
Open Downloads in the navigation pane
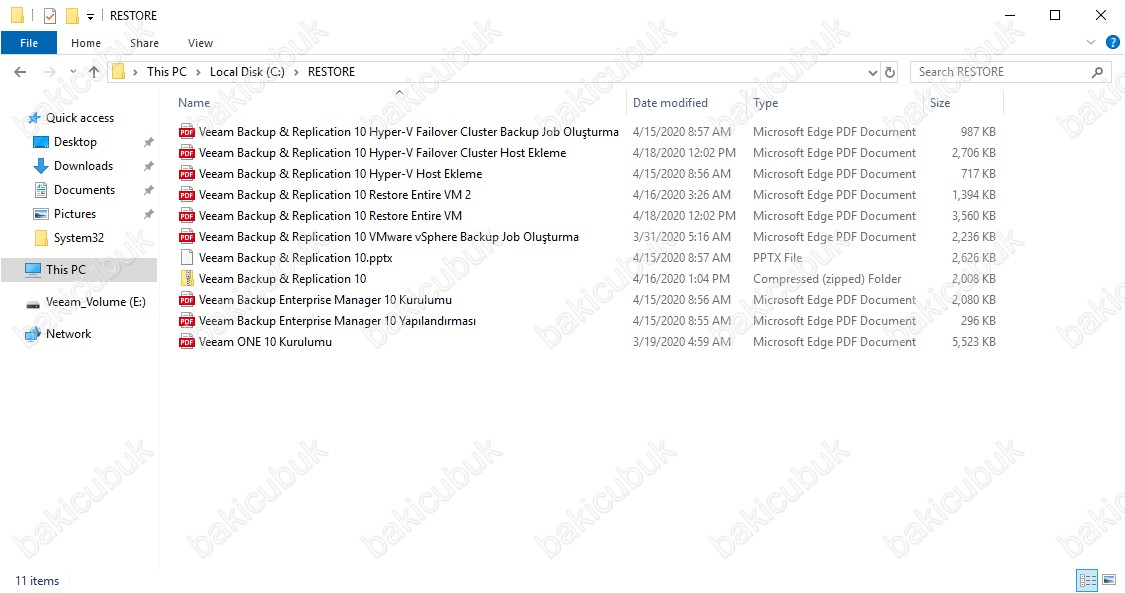point(83,166)
